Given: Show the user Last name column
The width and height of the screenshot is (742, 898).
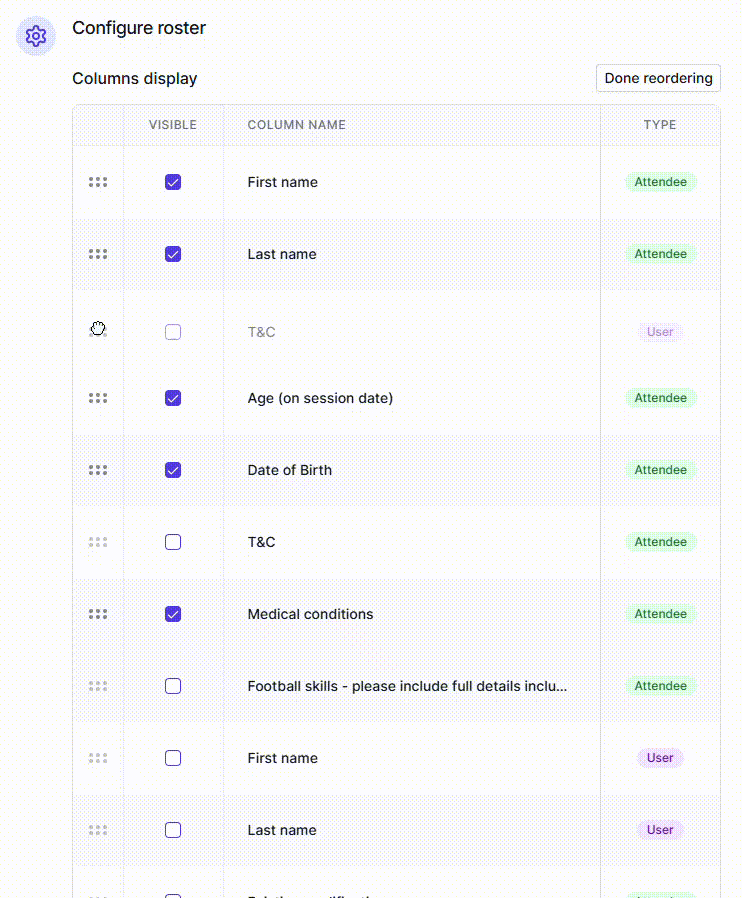Looking at the screenshot, I should [173, 830].
